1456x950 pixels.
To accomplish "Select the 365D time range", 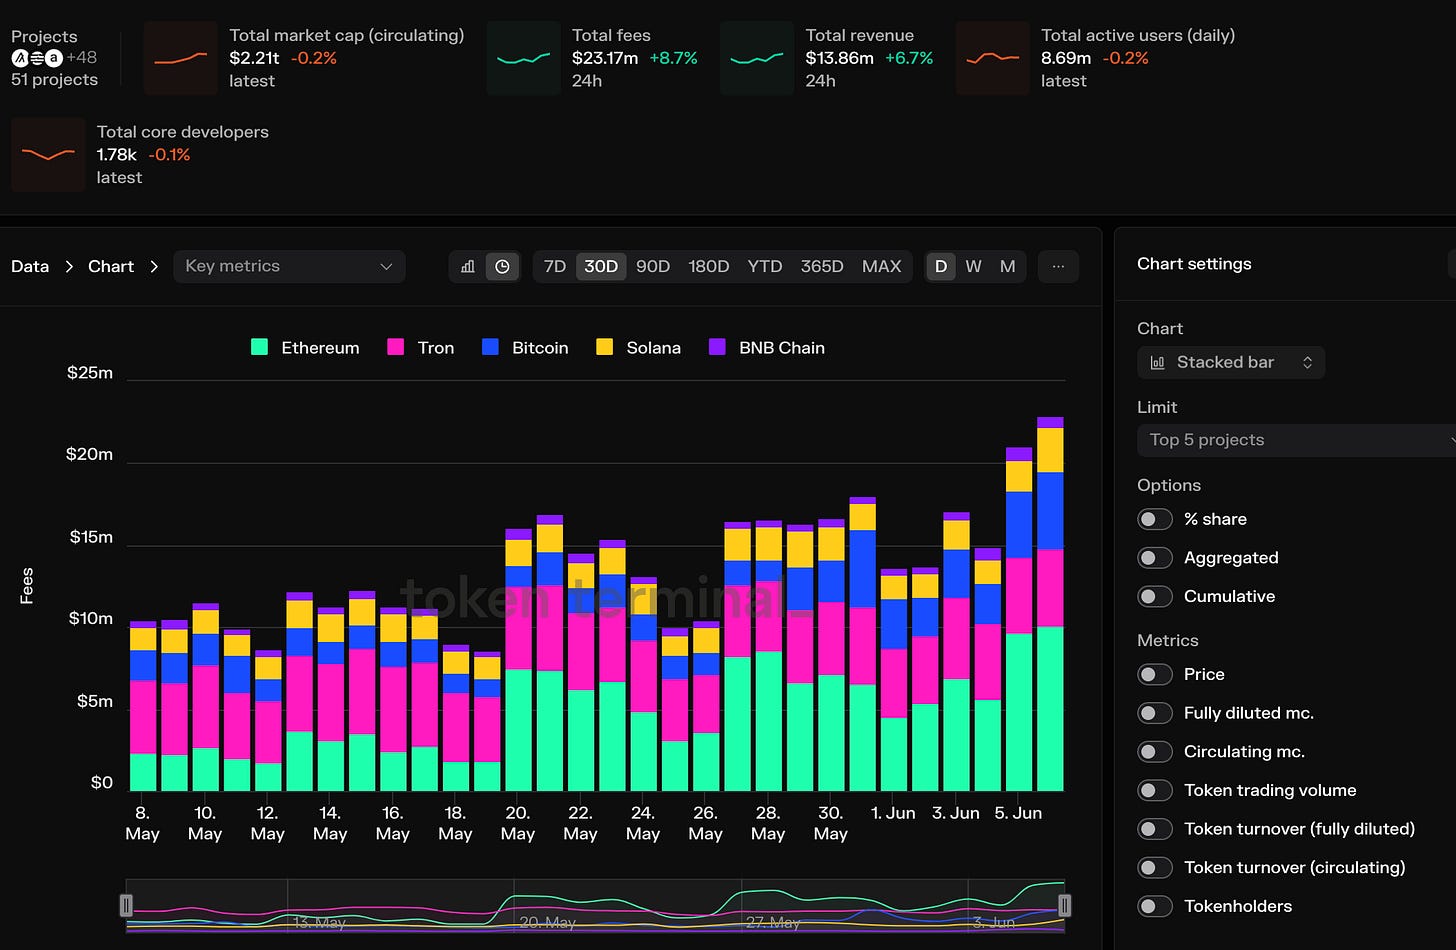I will [822, 267].
